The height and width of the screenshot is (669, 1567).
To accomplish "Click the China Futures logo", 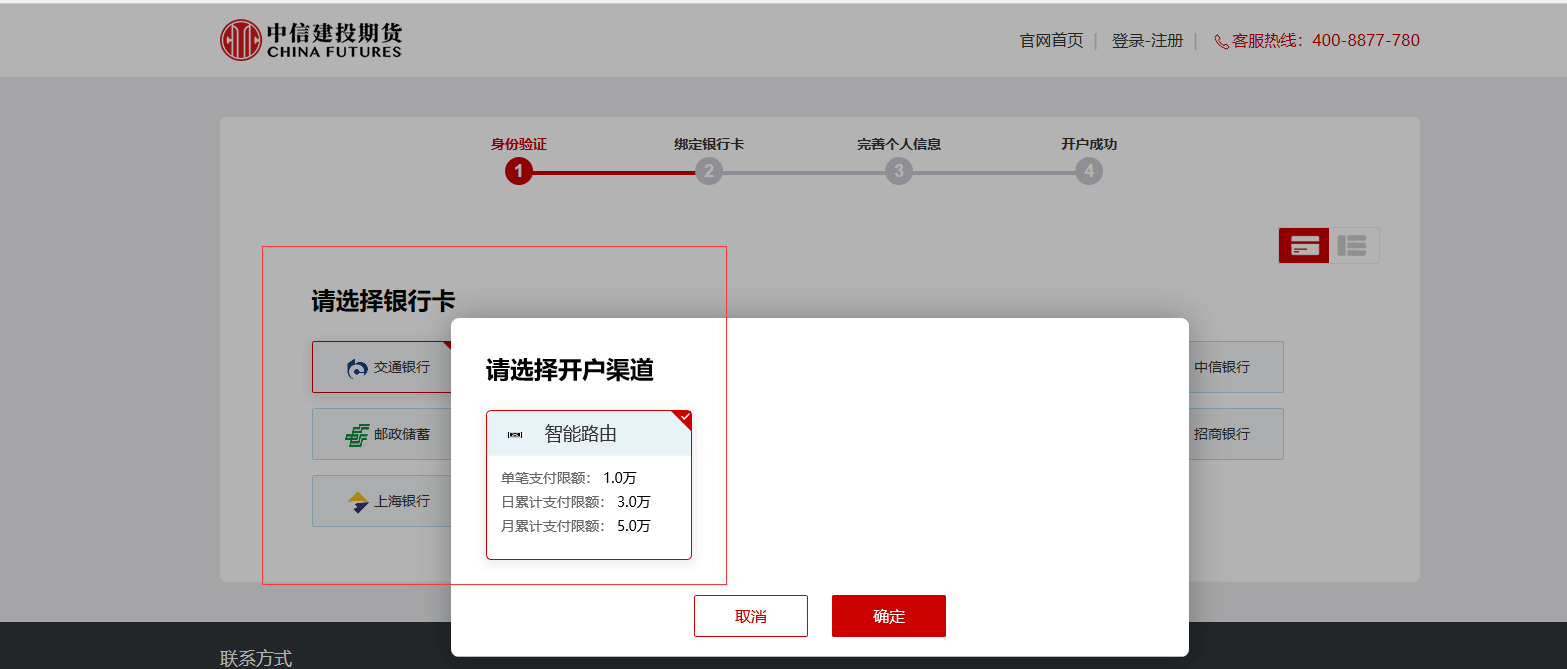I will (x=311, y=40).
